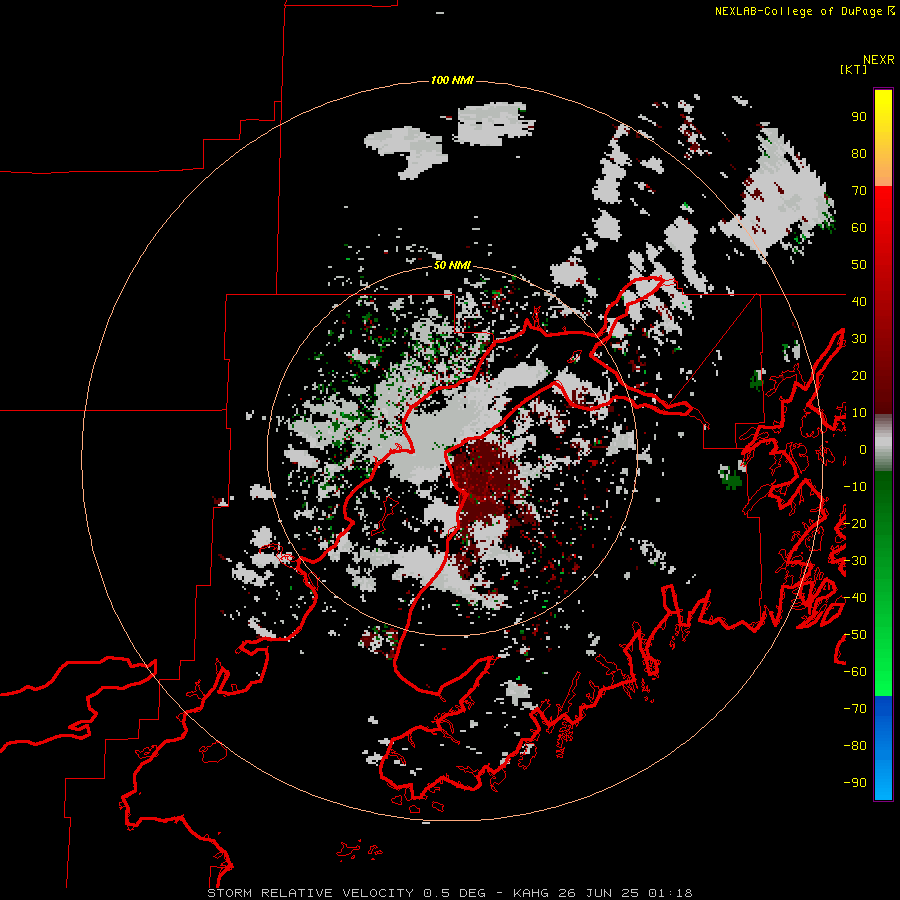Click the -10 value on the velocity scale

click(x=855, y=487)
